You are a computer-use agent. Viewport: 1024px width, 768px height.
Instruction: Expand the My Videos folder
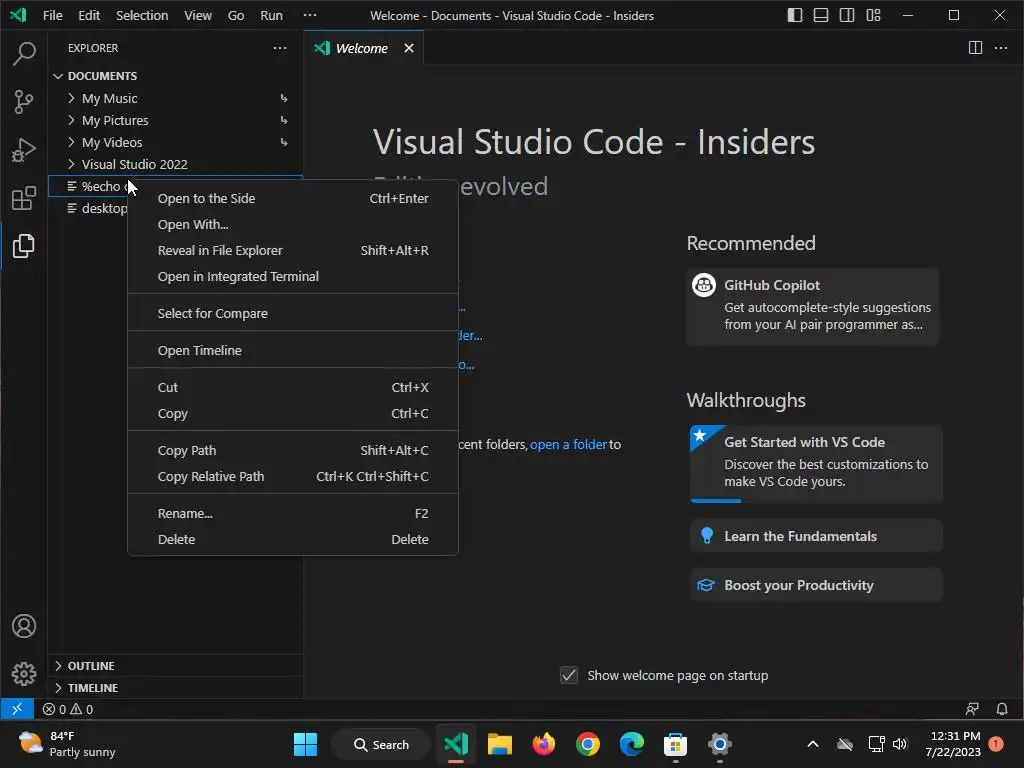coord(175,142)
